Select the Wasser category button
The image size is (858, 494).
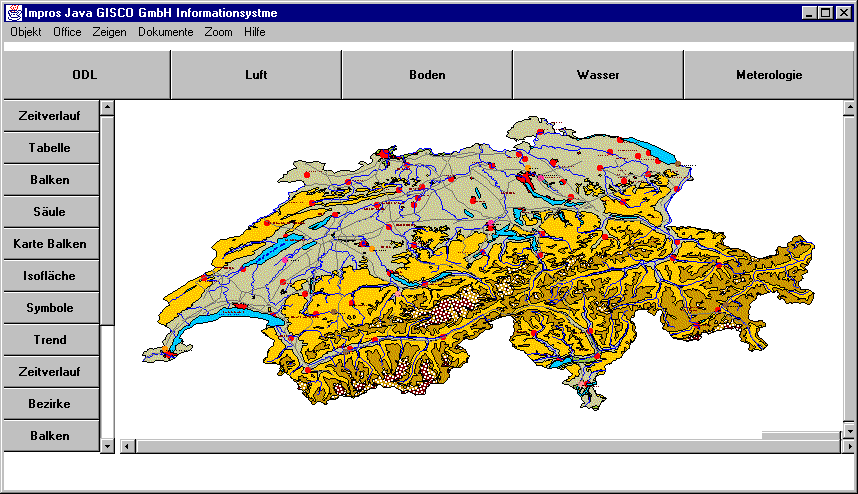pos(598,75)
